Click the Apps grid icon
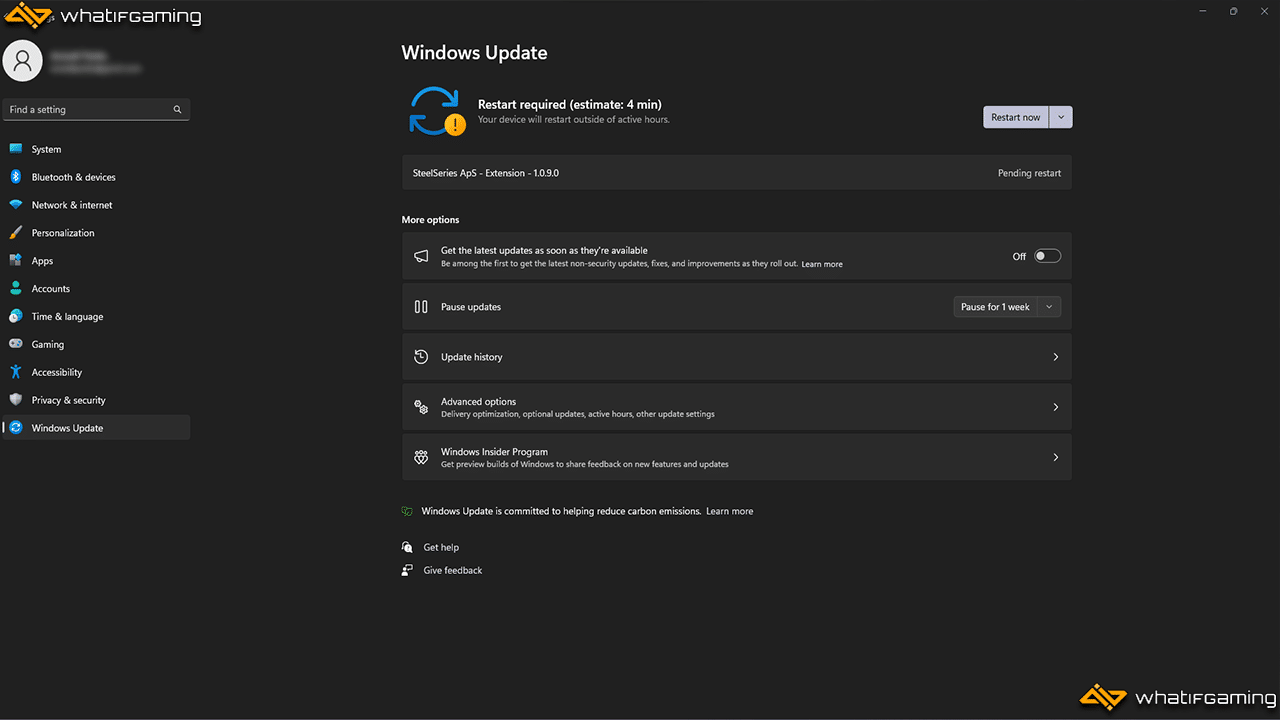 point(15,261)
